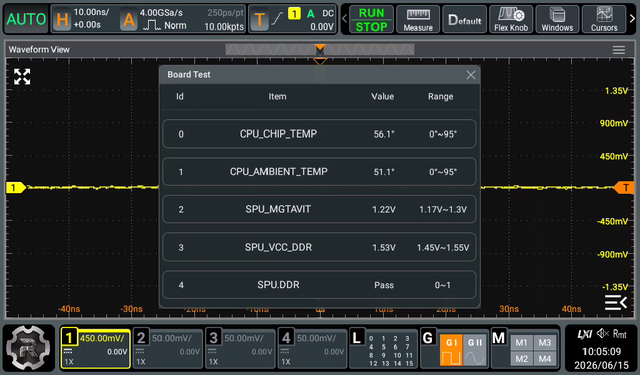Close the Board Test dialog
The image size is (640, 375).
click(x=471, y=75)
